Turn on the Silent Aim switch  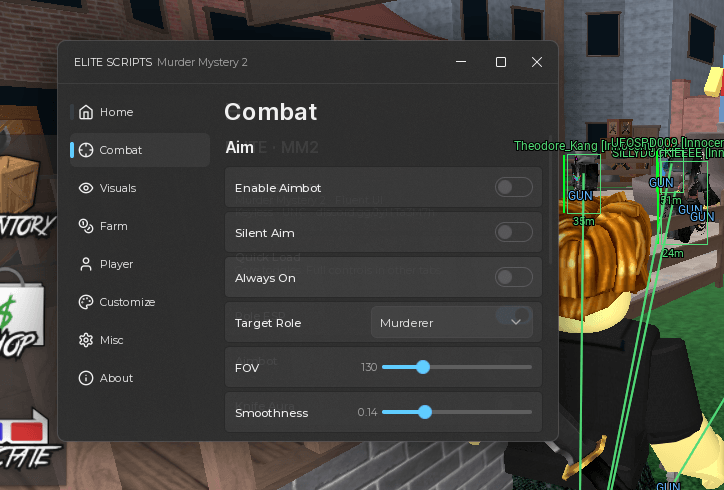coord(513,232)
